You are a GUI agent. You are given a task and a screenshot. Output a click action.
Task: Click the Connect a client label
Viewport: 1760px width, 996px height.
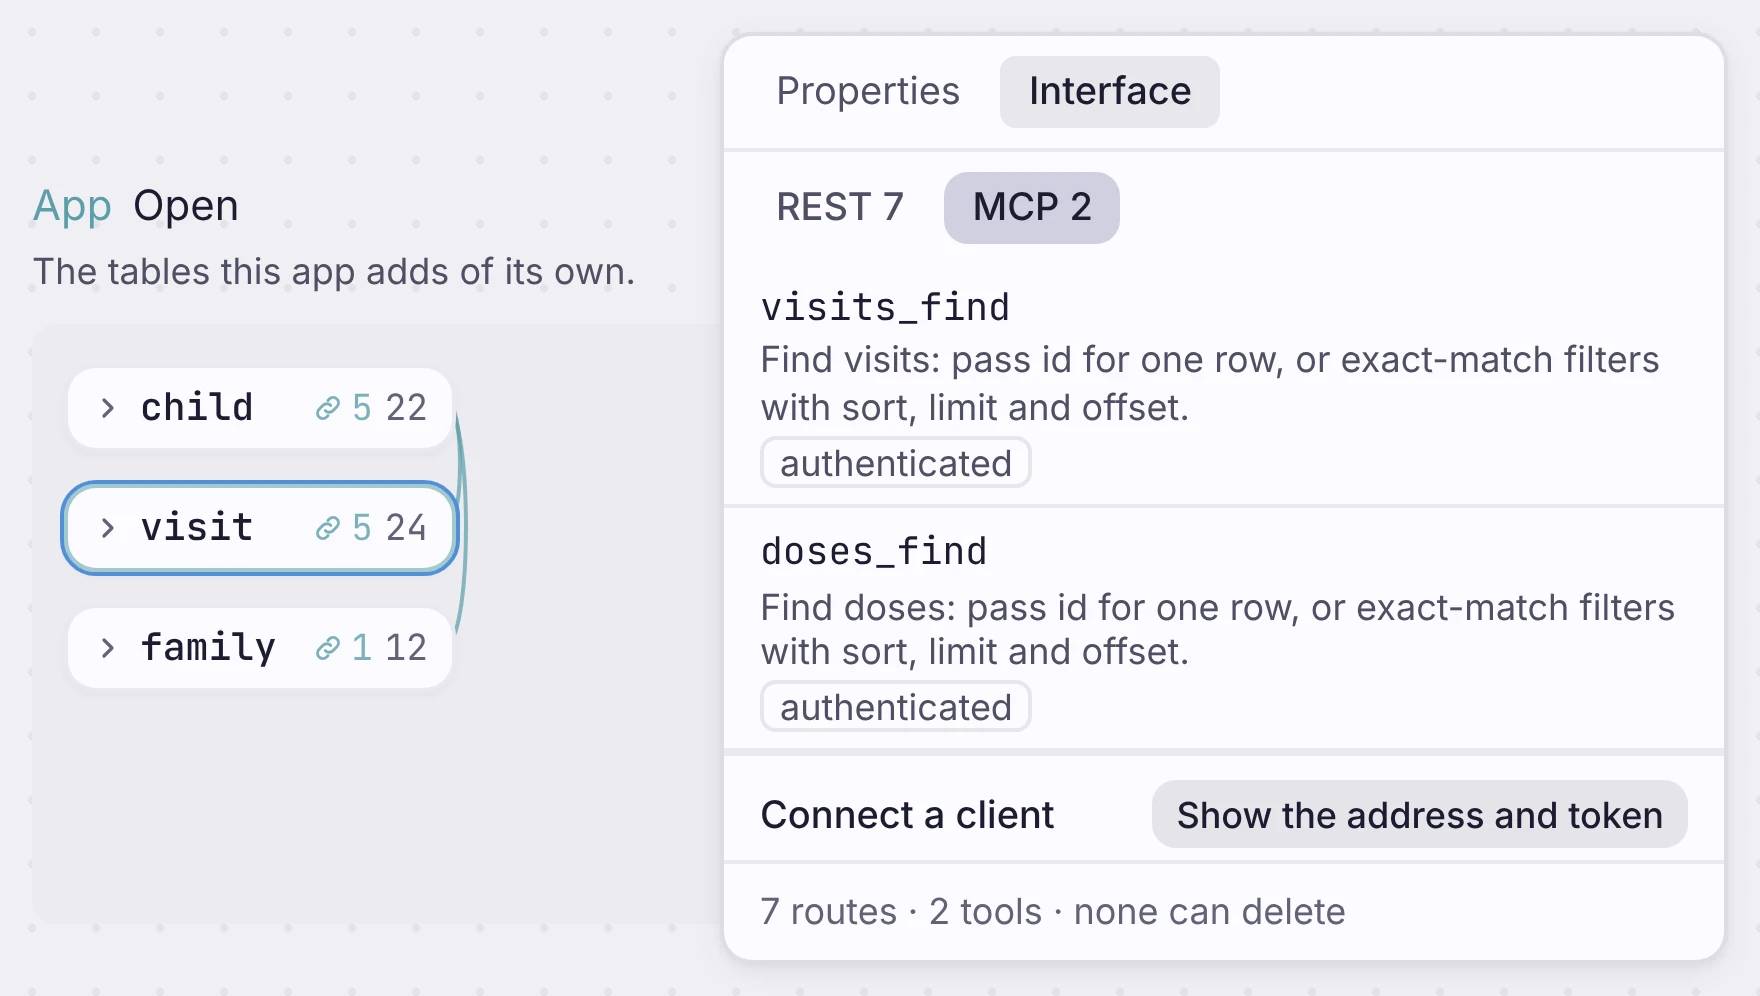pyautogui.click(x=907, y=815)
